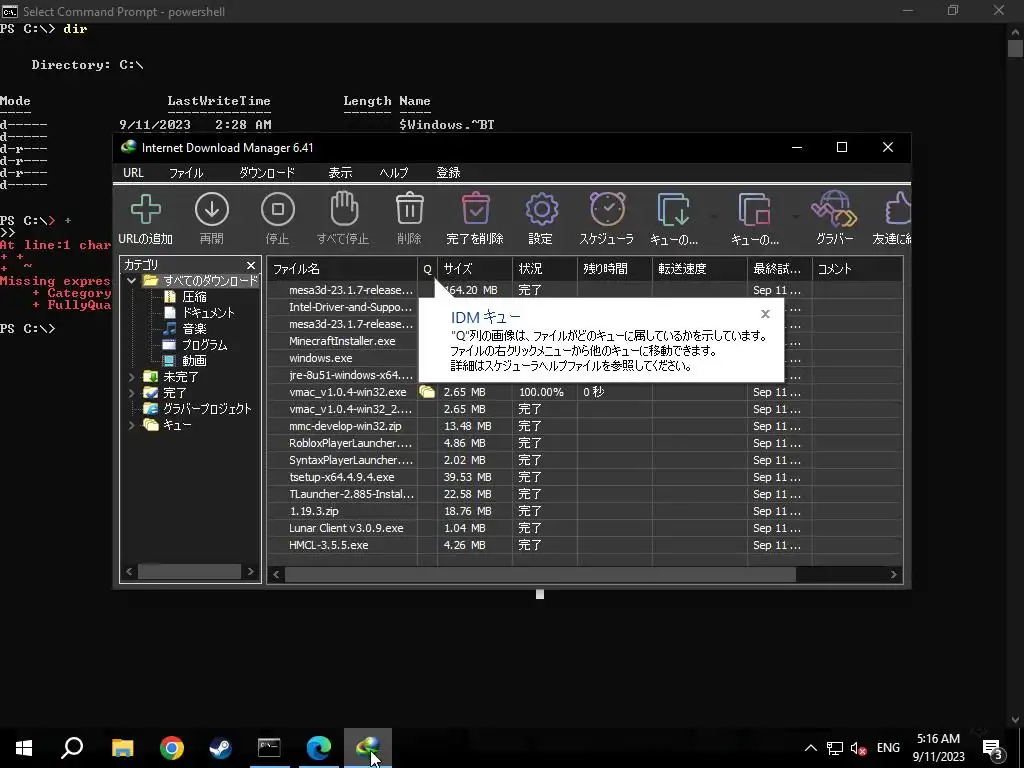The image size is (1024, 768).
Task: Click the 停止 (Stop) toolbar icon
Action: click(x=278, y=210)
